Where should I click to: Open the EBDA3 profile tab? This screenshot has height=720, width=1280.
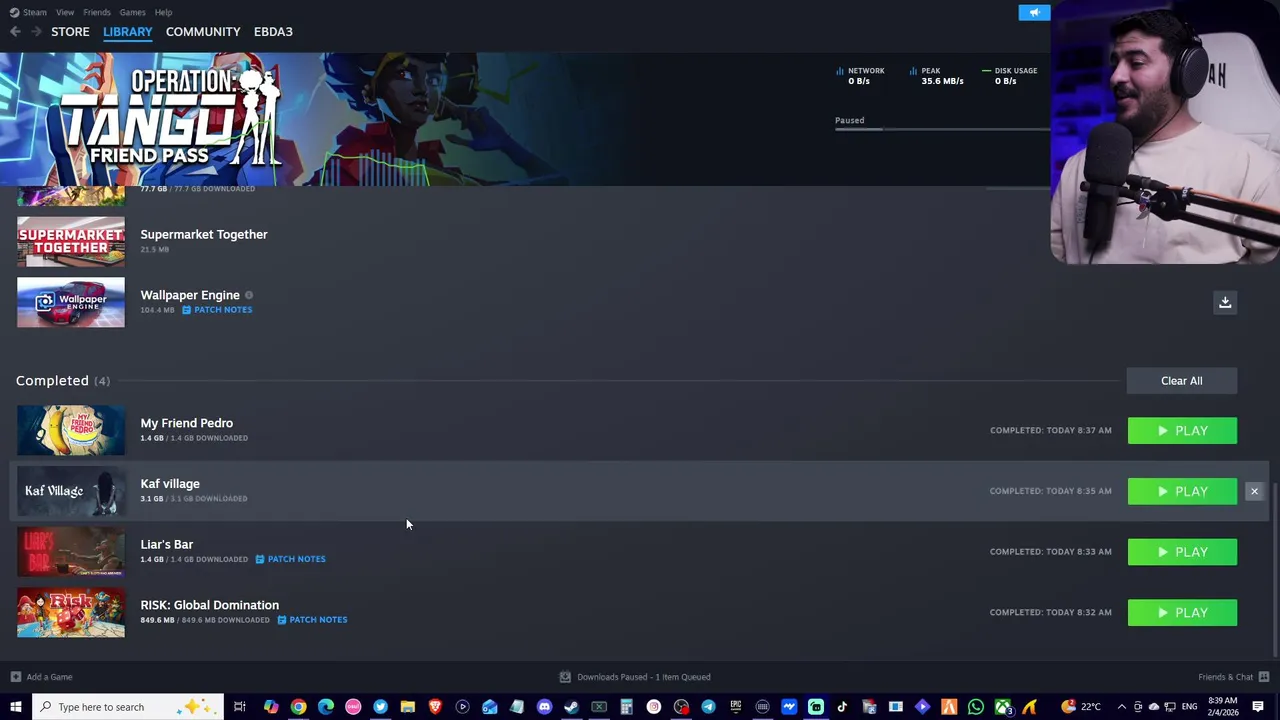tap(273, 32)
